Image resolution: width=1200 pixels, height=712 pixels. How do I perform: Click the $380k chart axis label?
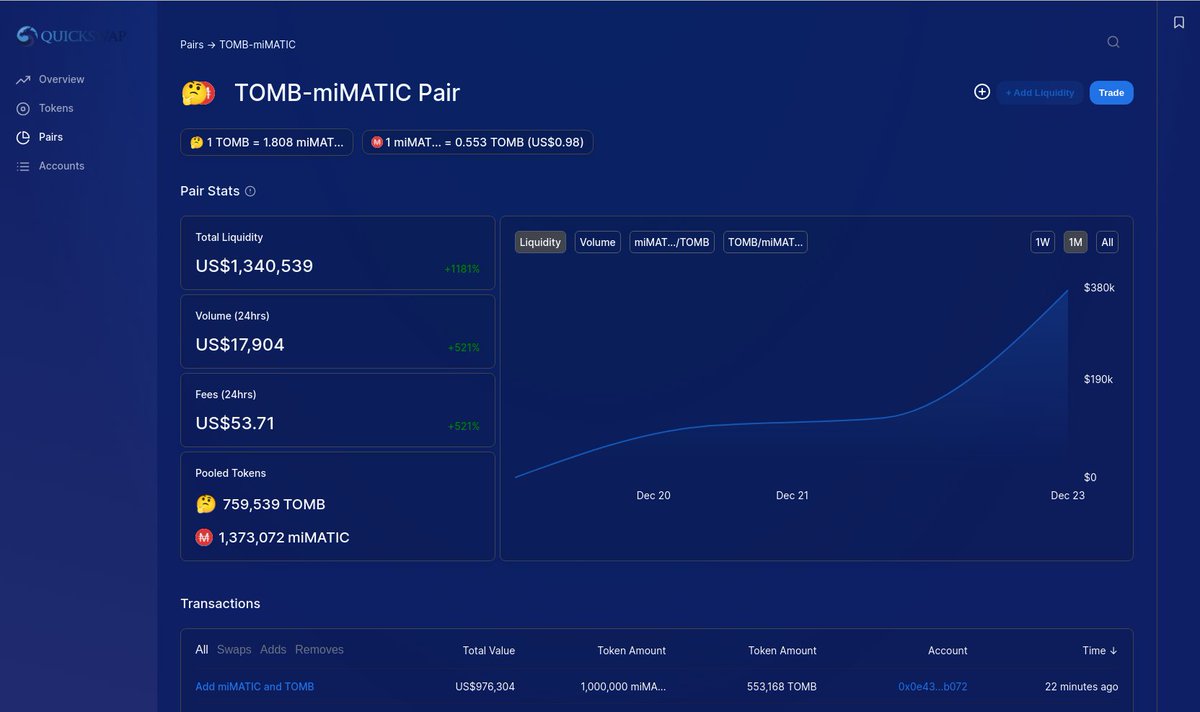(1099, 288)
